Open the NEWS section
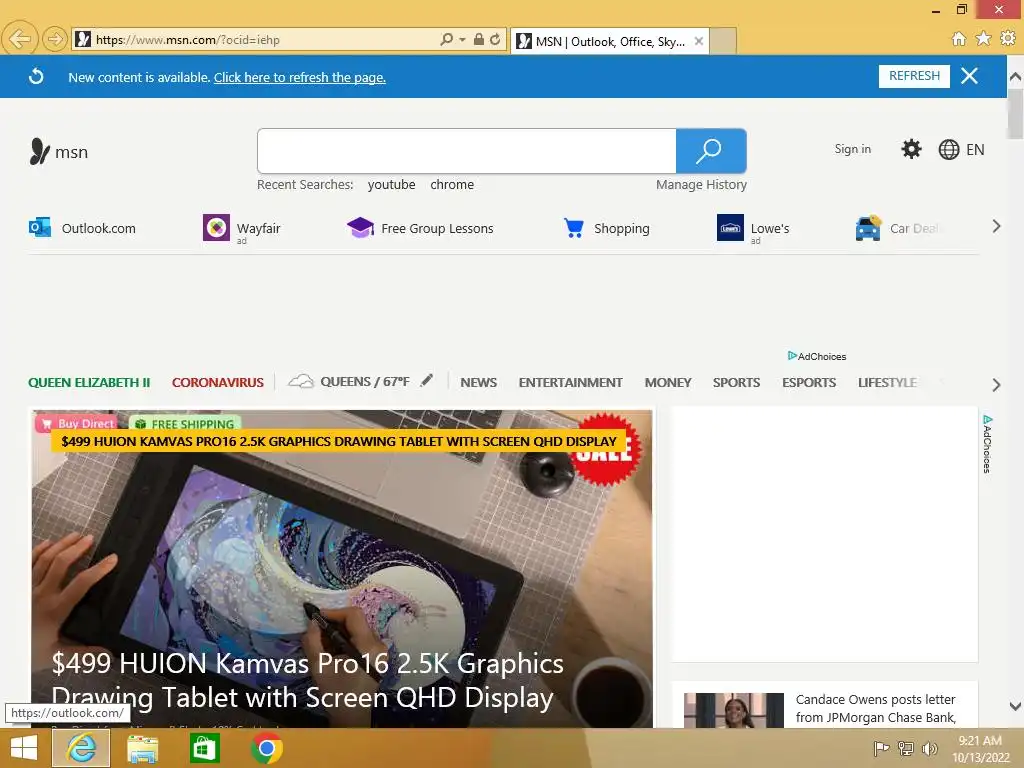This screenshot has height=768, width=1024. [479, 383]
